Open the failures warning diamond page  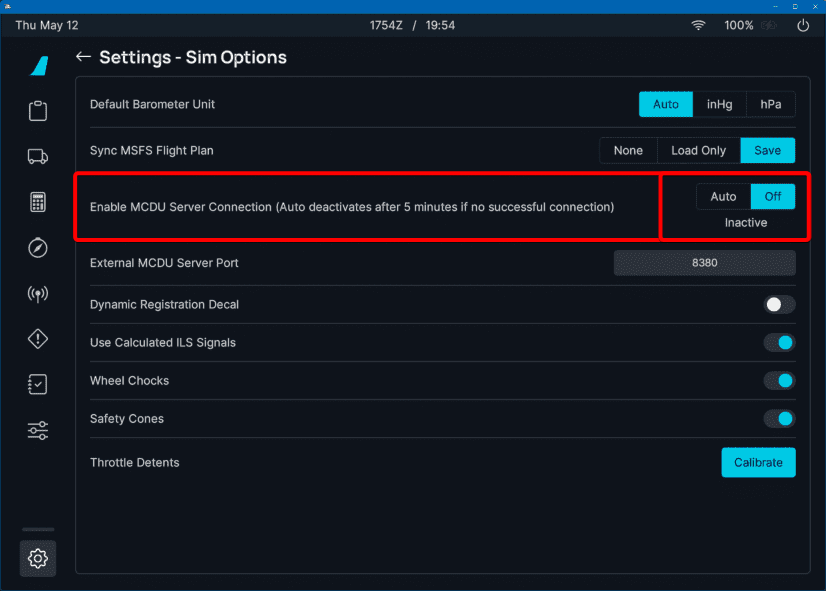point(37,338)
